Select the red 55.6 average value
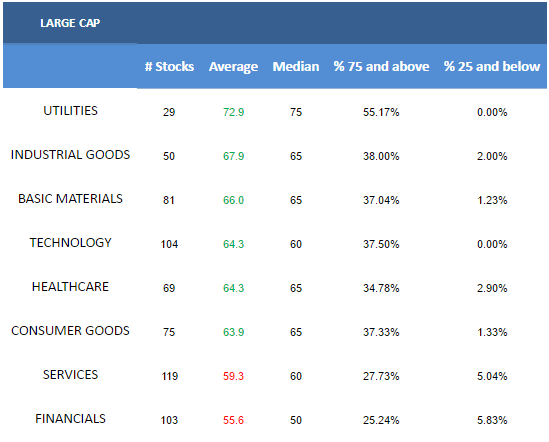 coord(233,420)
